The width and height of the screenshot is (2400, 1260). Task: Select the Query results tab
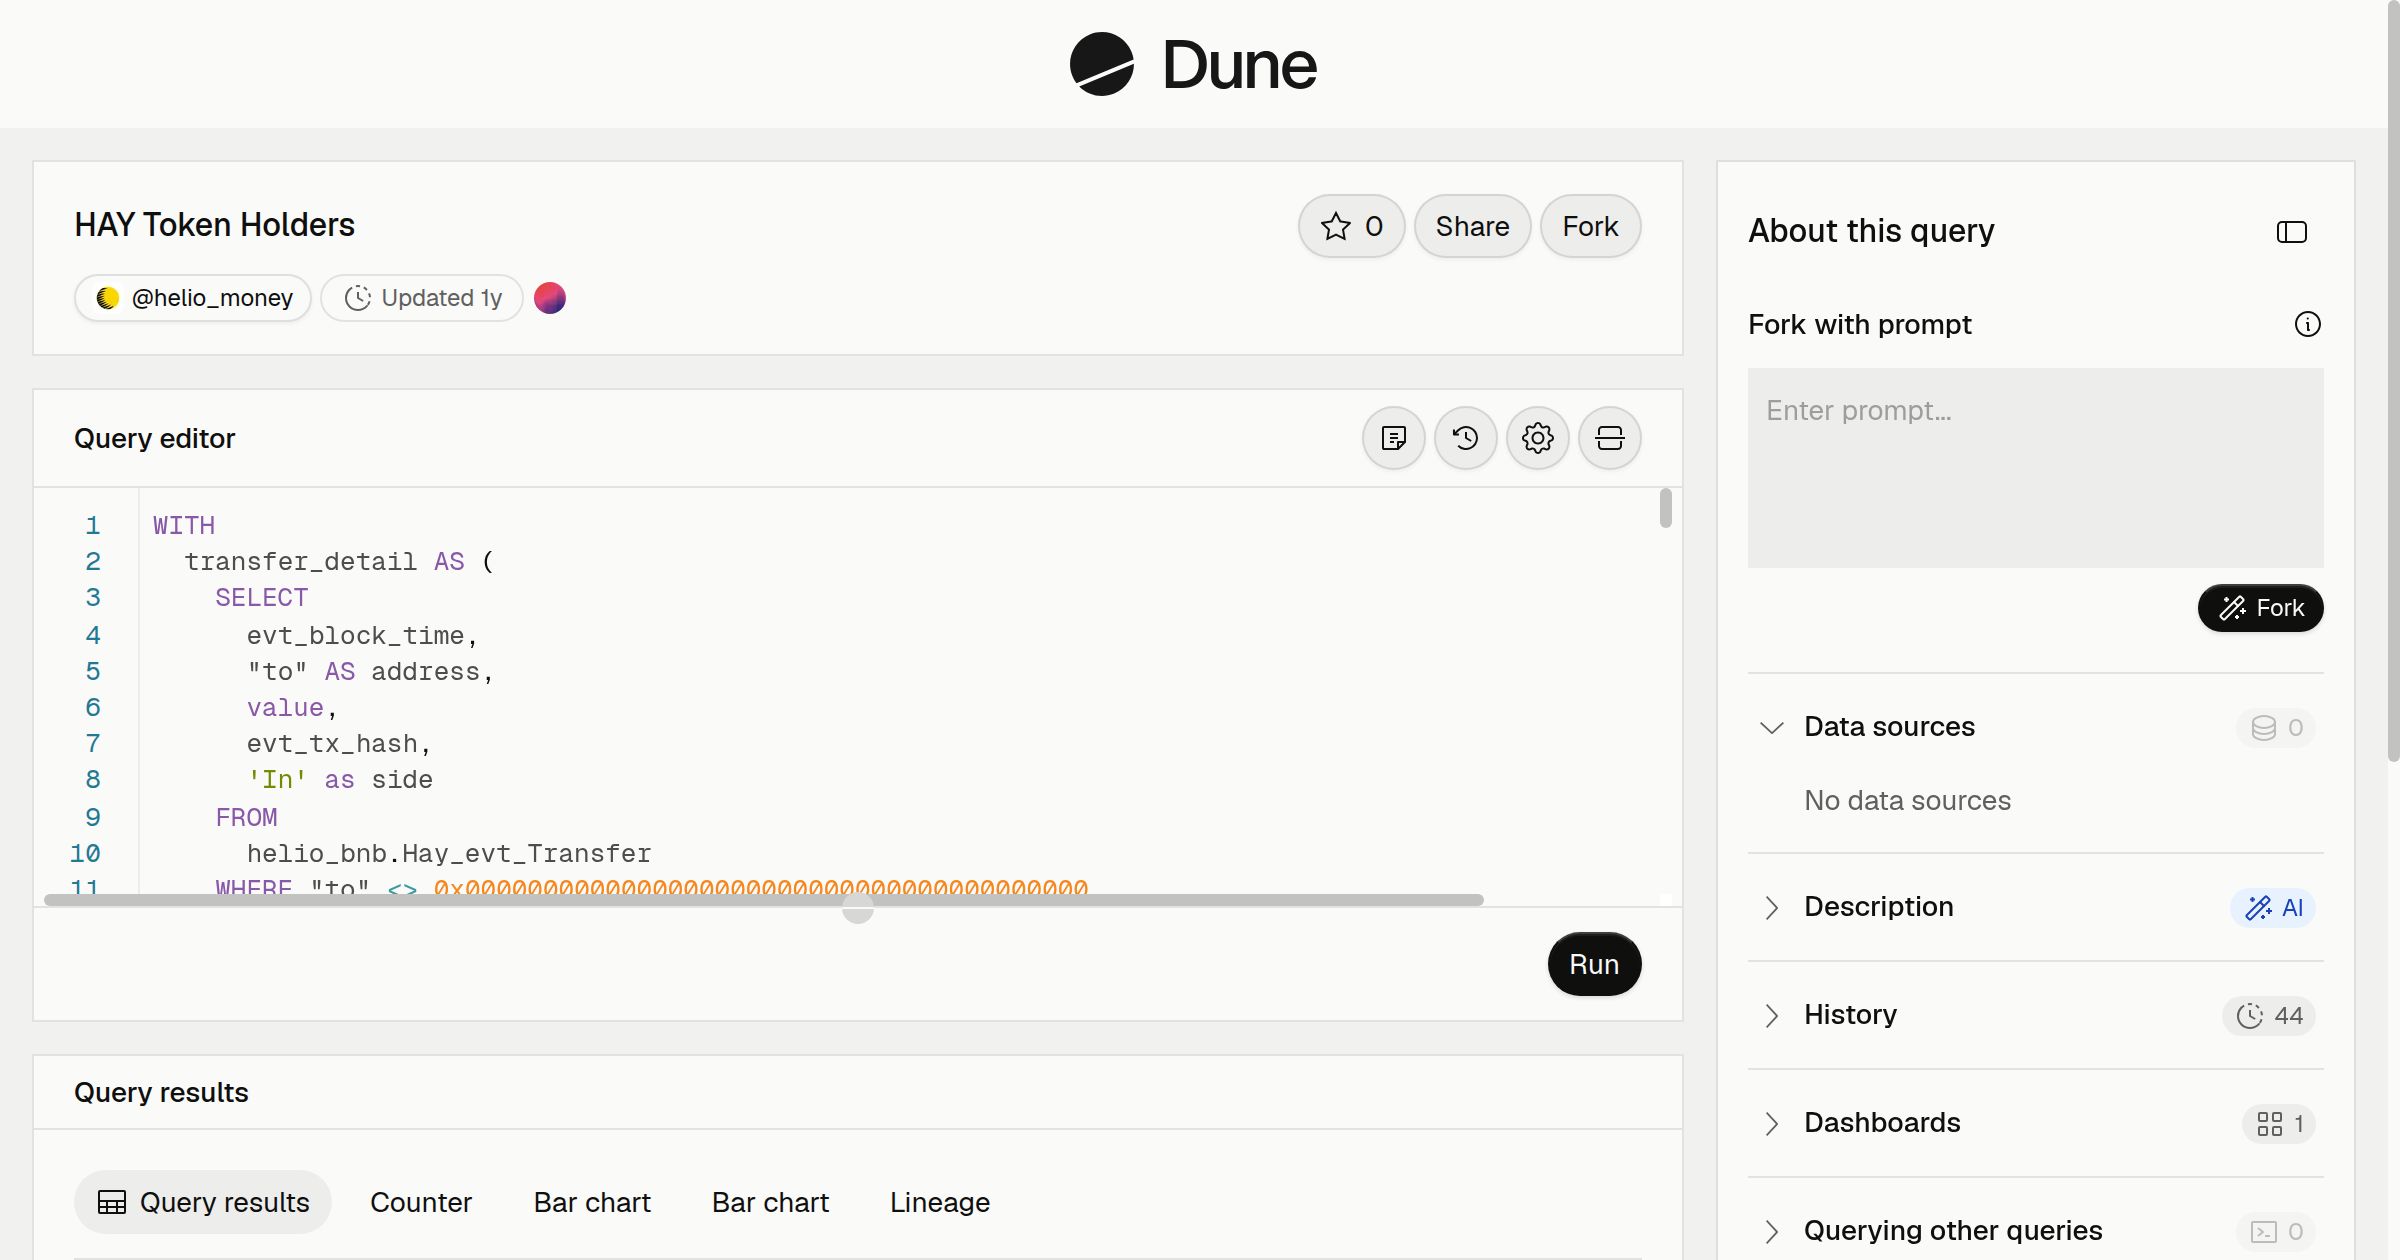203,1202
